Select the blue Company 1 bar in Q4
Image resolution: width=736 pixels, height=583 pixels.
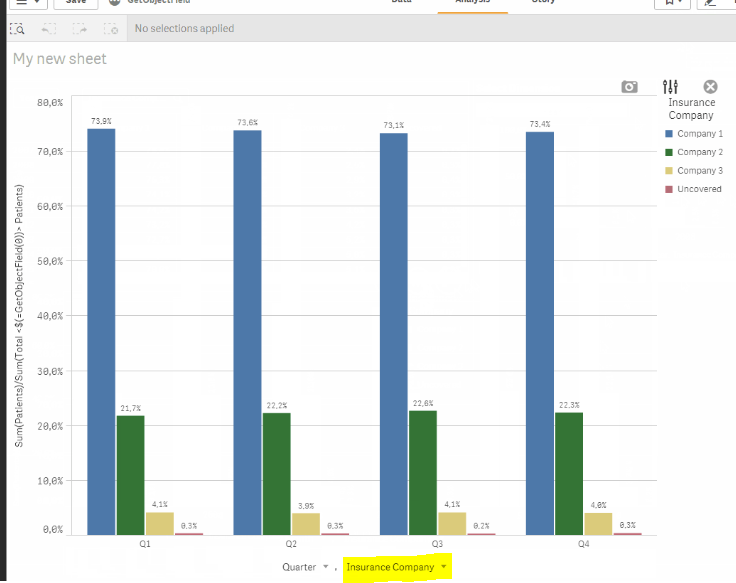[540, 333]
